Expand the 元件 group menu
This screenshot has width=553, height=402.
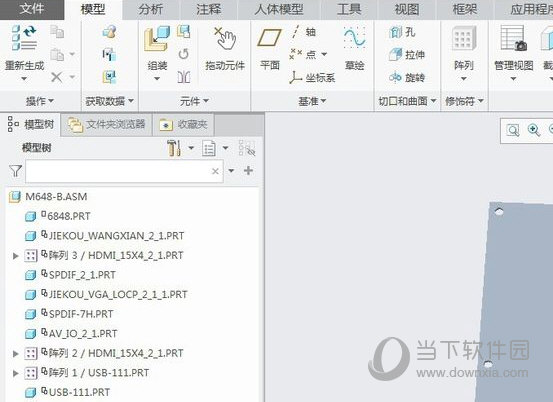point(194,101)
